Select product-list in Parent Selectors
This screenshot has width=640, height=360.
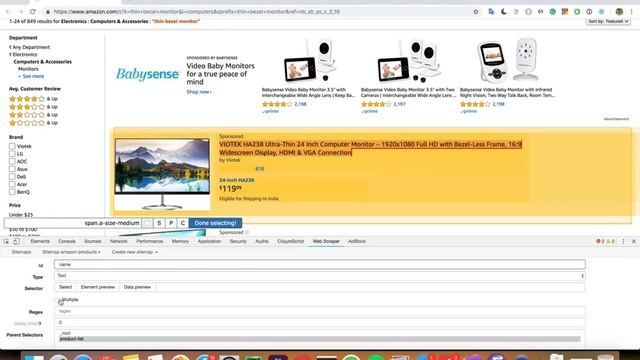[320, 339]
